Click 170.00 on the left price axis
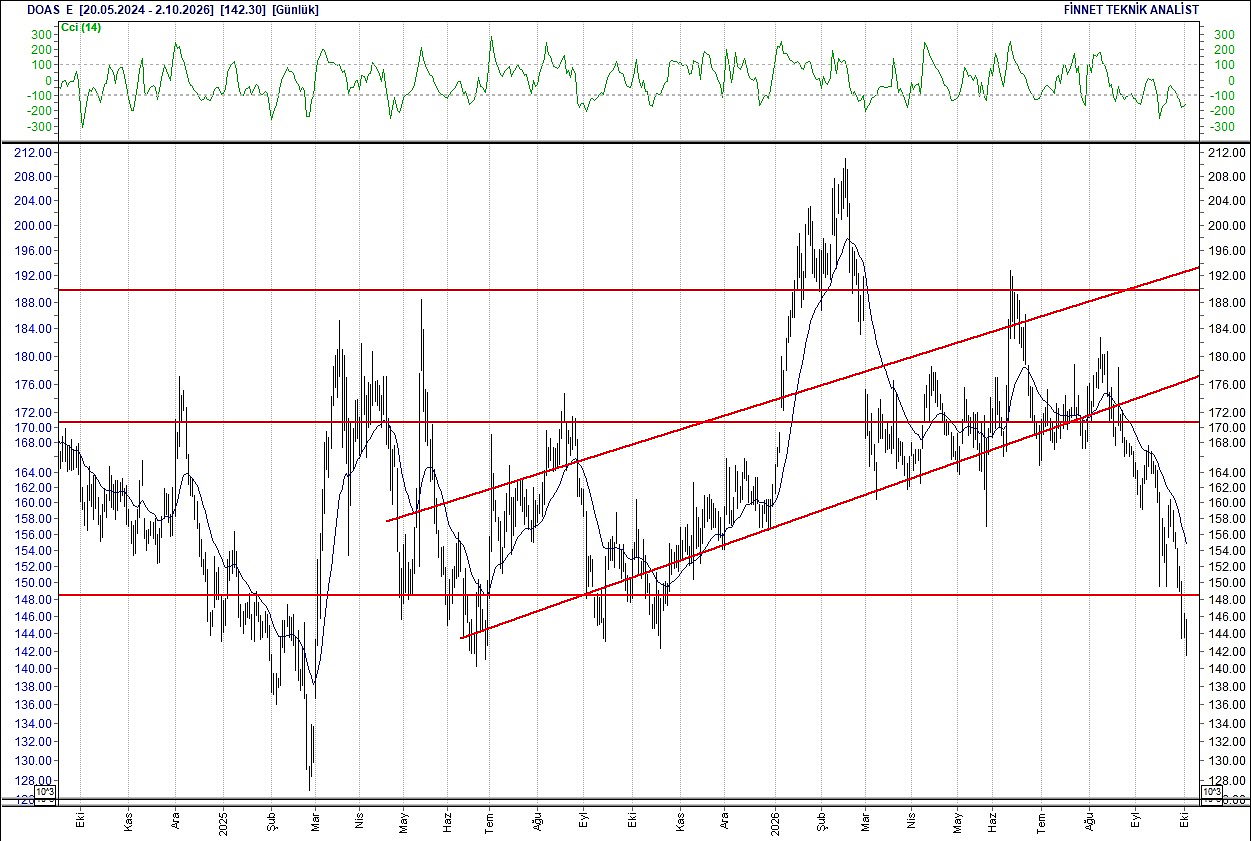This screenshot has width=1251, height=841. (33, 427)
